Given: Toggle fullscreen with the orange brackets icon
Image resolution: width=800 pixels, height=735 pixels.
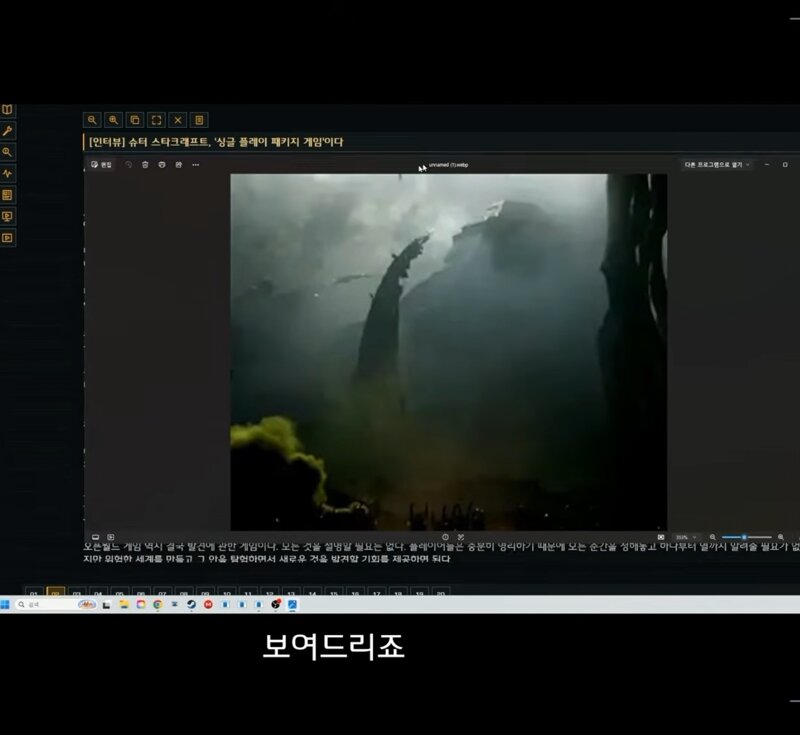Looking at the screenshot, I should pyautogui.click(x=157, y=120).
